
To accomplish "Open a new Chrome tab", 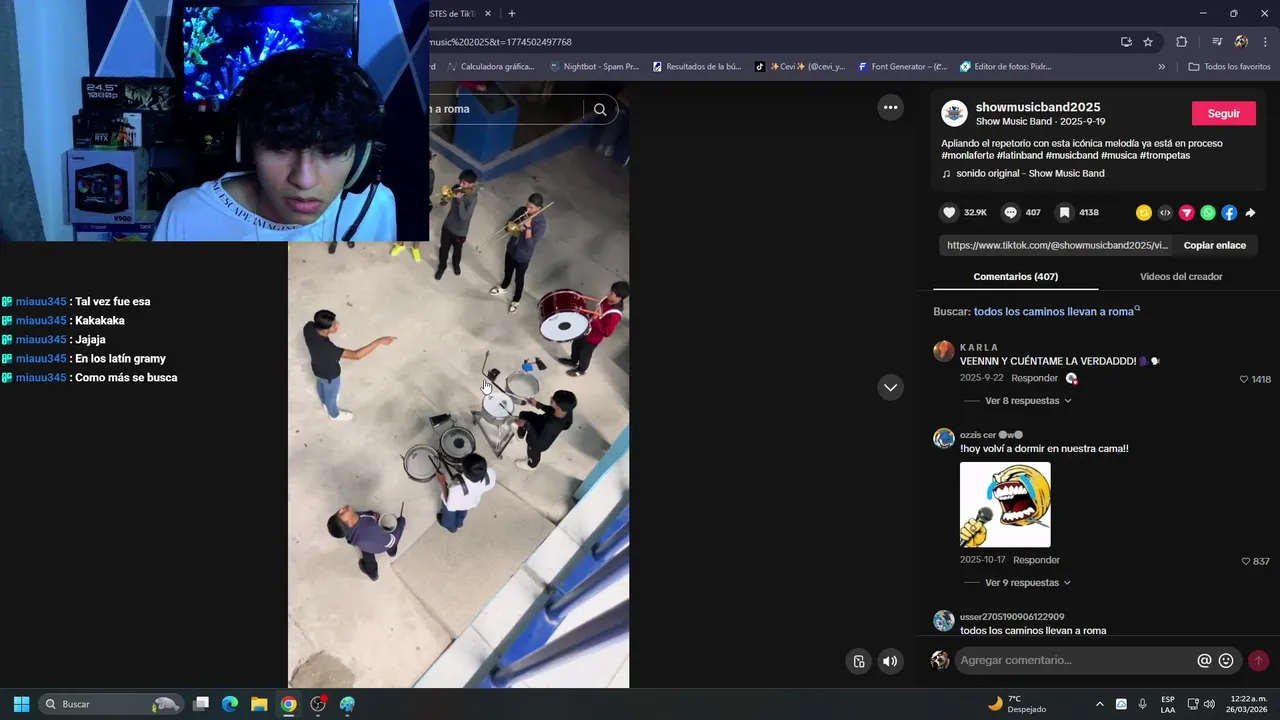I will pyautogui.click(x=512, y=14).
